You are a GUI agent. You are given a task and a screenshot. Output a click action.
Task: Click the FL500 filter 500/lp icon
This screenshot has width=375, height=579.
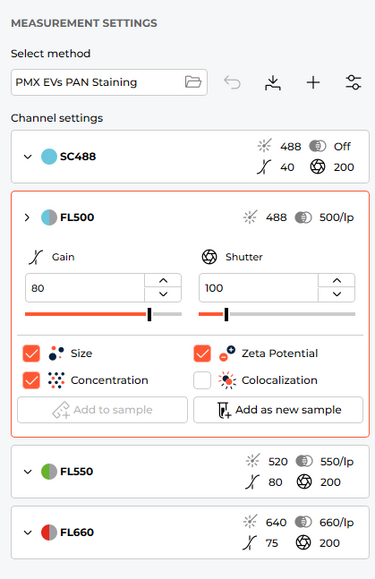303,217
